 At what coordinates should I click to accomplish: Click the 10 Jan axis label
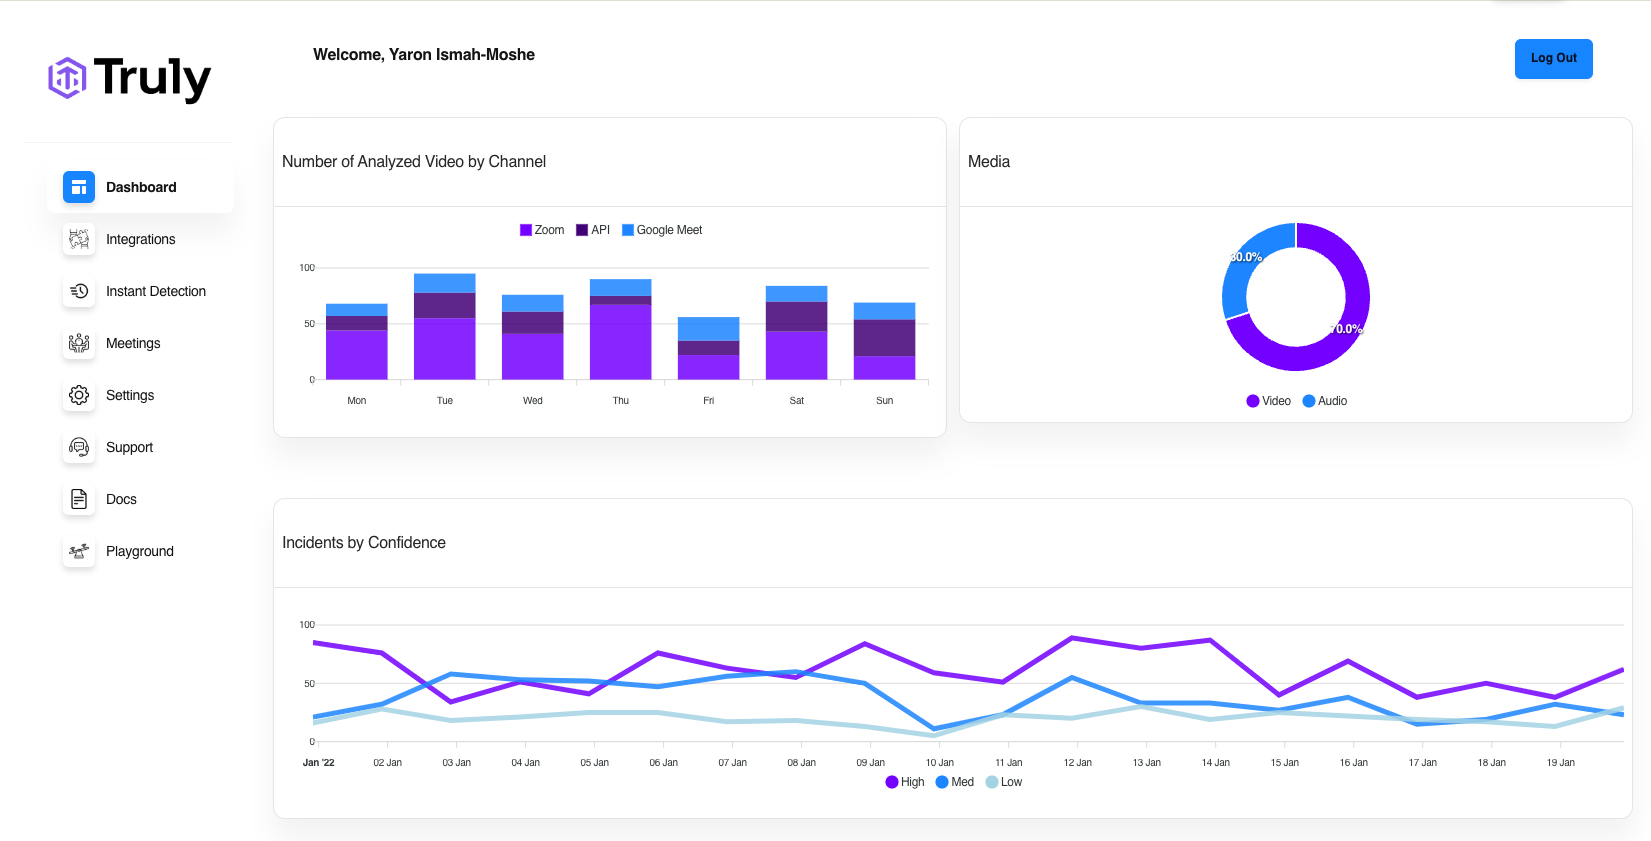click(x=940, y=763)
